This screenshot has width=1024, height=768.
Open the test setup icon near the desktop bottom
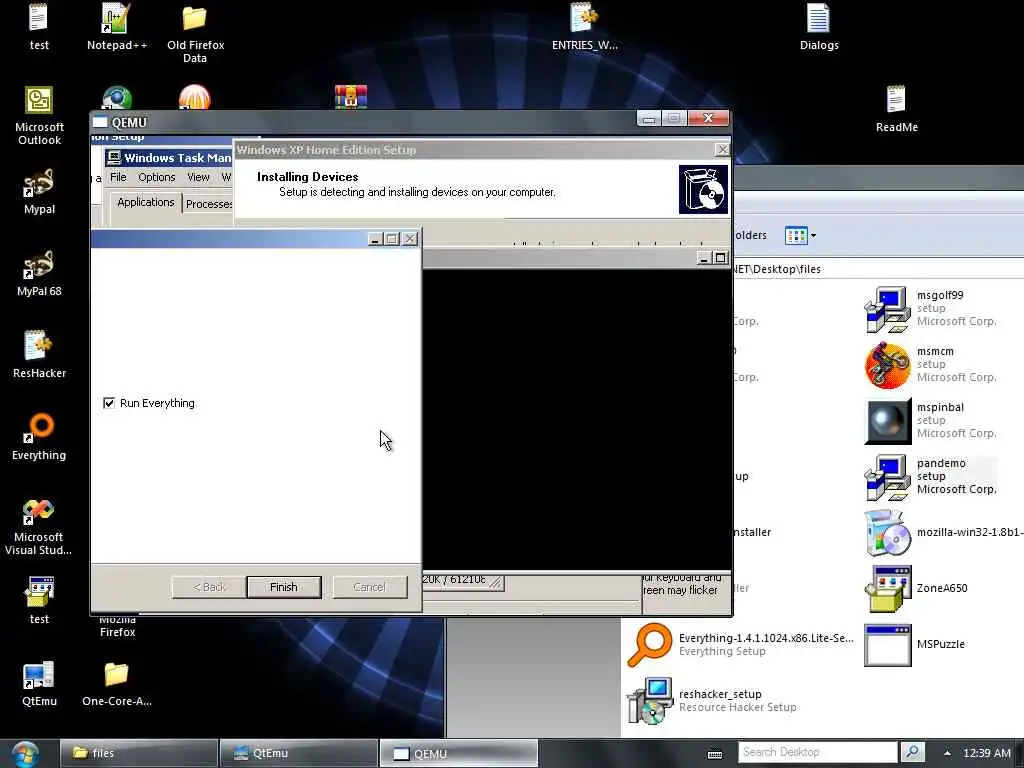coord(39,601)
